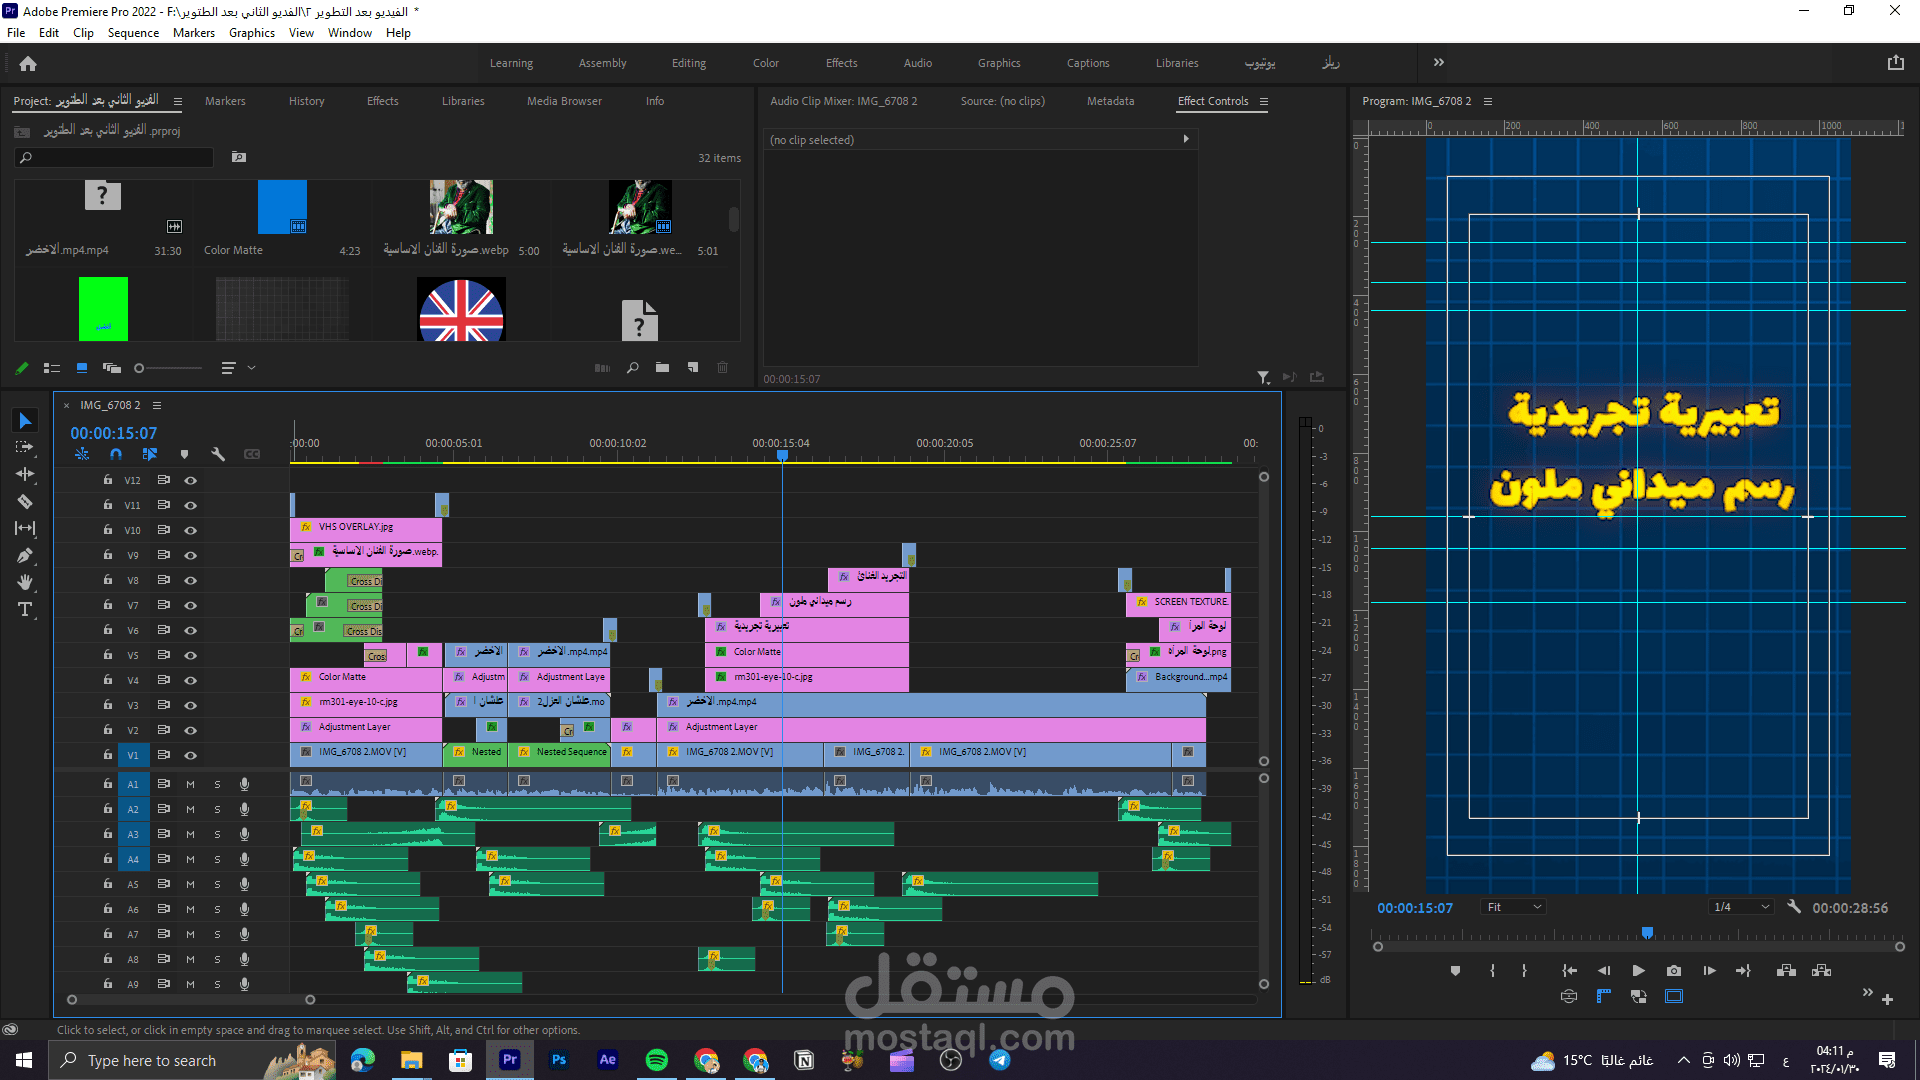
Task: Click the New Bin folder icon
Action: pyautogui.click(x=662, y=368)
